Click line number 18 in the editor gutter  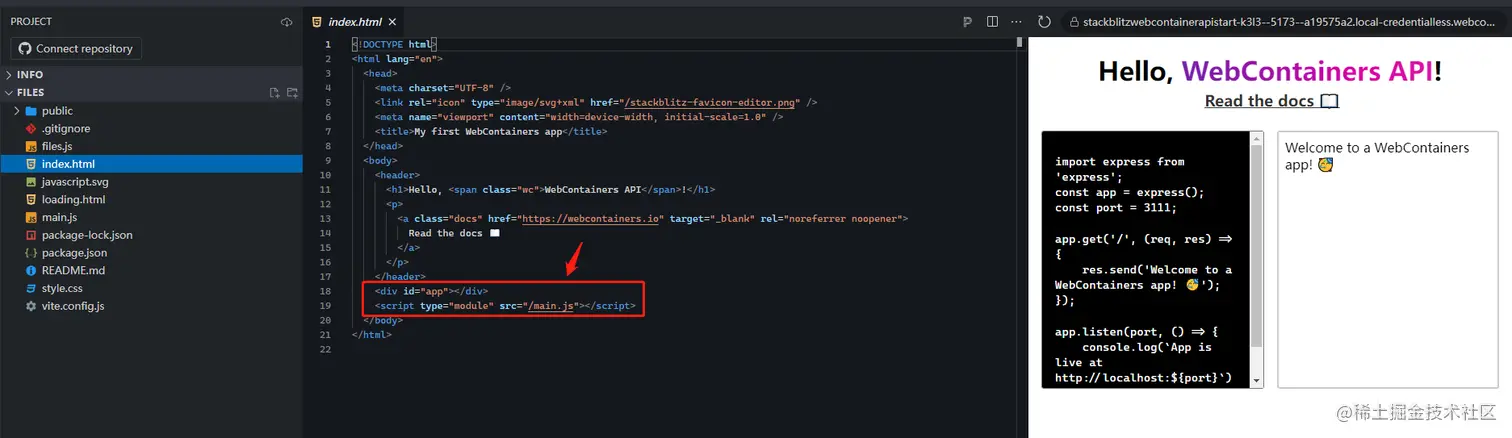[326, 291]
